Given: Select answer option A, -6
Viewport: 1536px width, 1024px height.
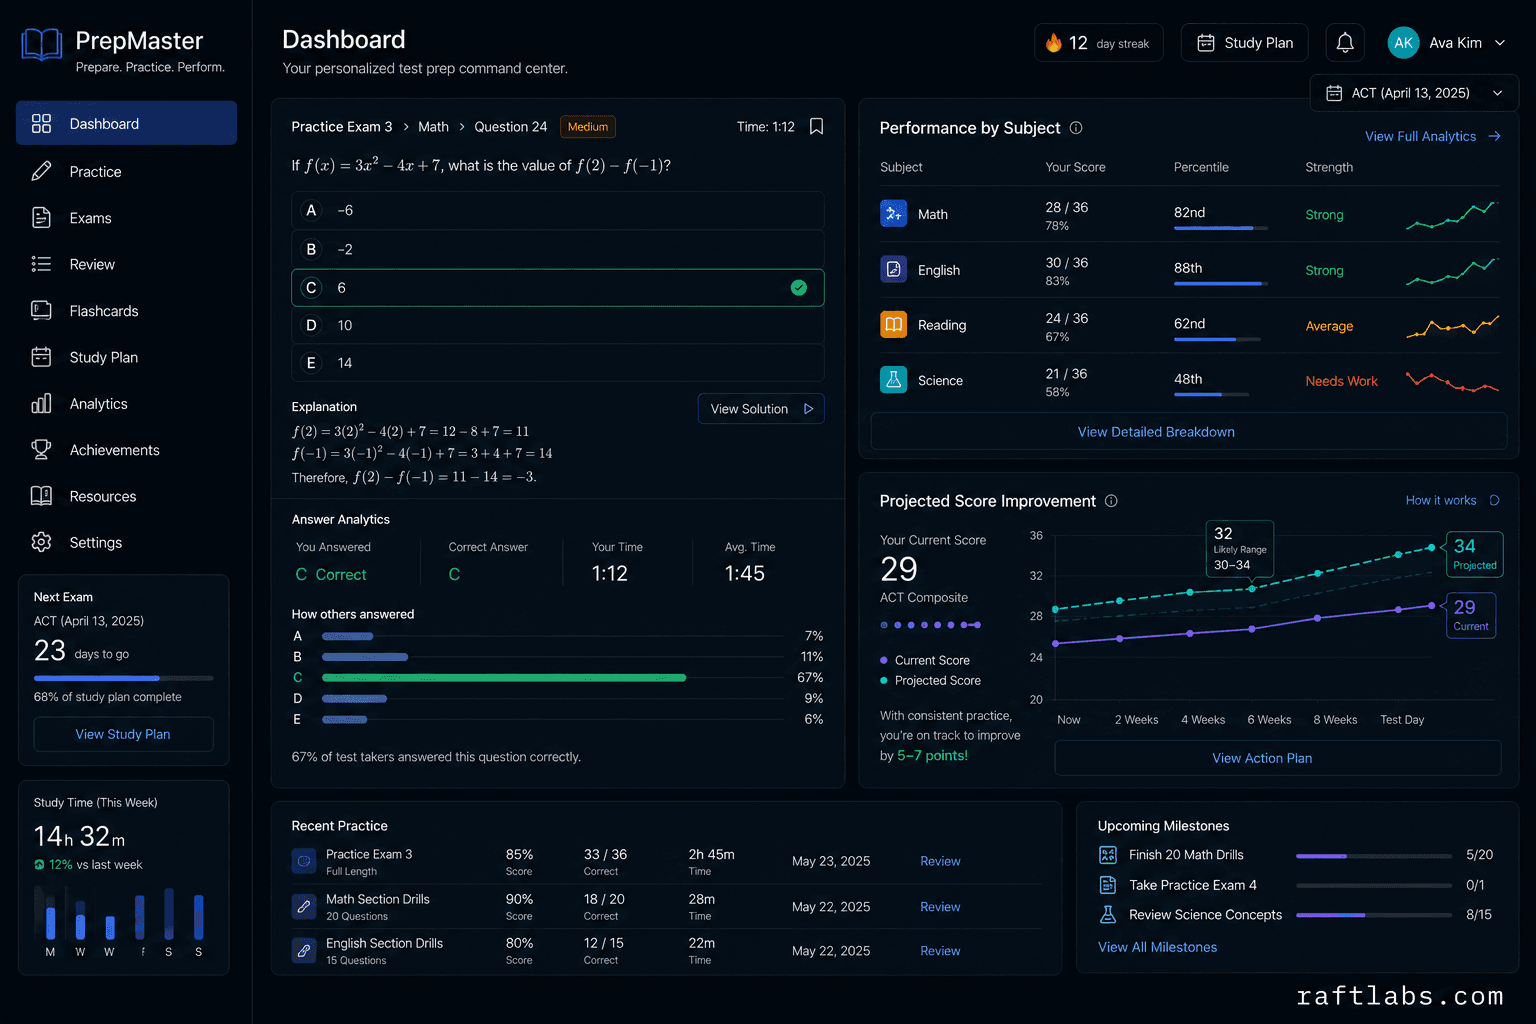Looking at the screenshot, I should 558,210.
